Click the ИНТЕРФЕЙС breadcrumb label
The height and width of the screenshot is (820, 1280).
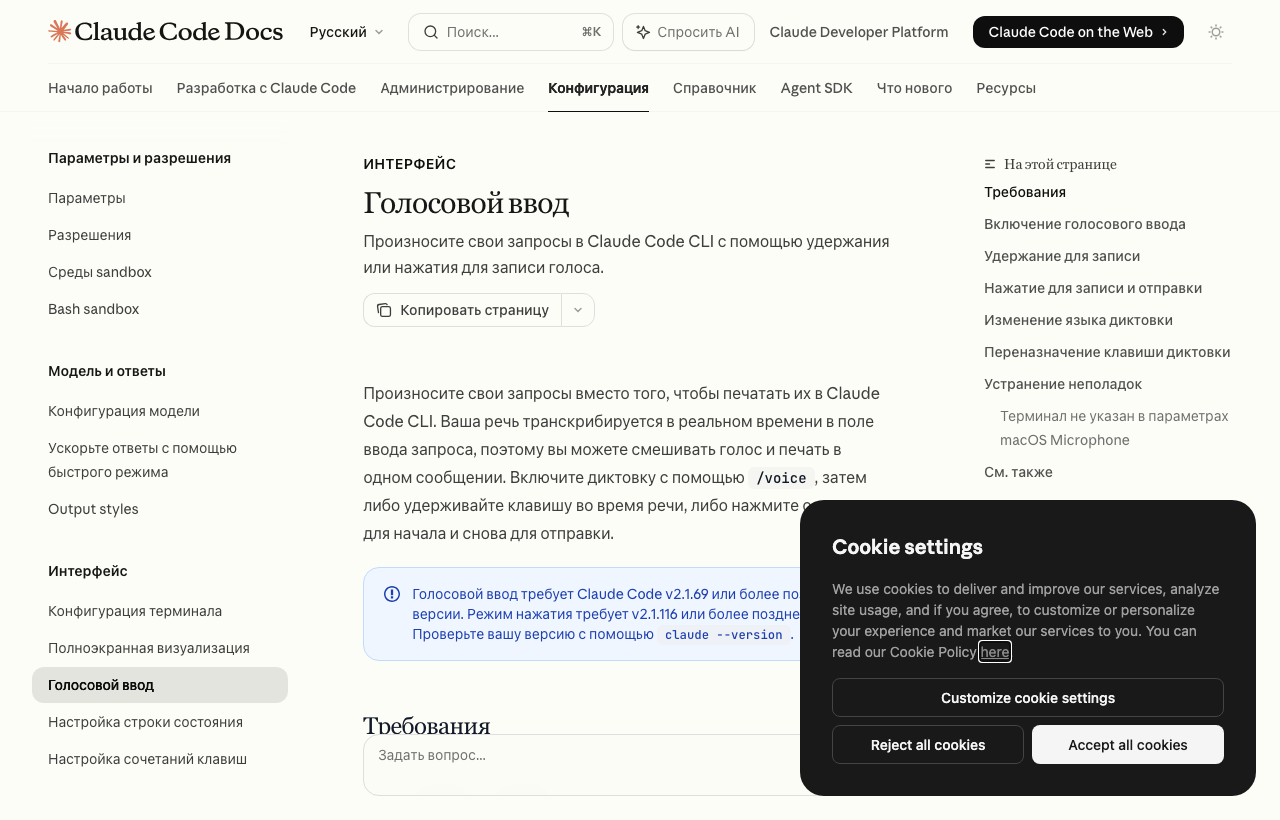(410, 164)
